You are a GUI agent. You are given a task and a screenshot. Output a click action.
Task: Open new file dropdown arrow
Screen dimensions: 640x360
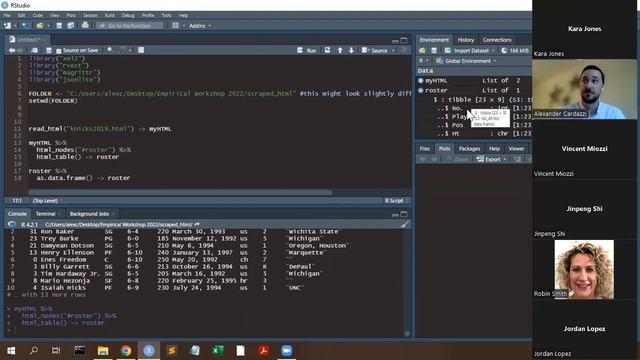(15, 26)
